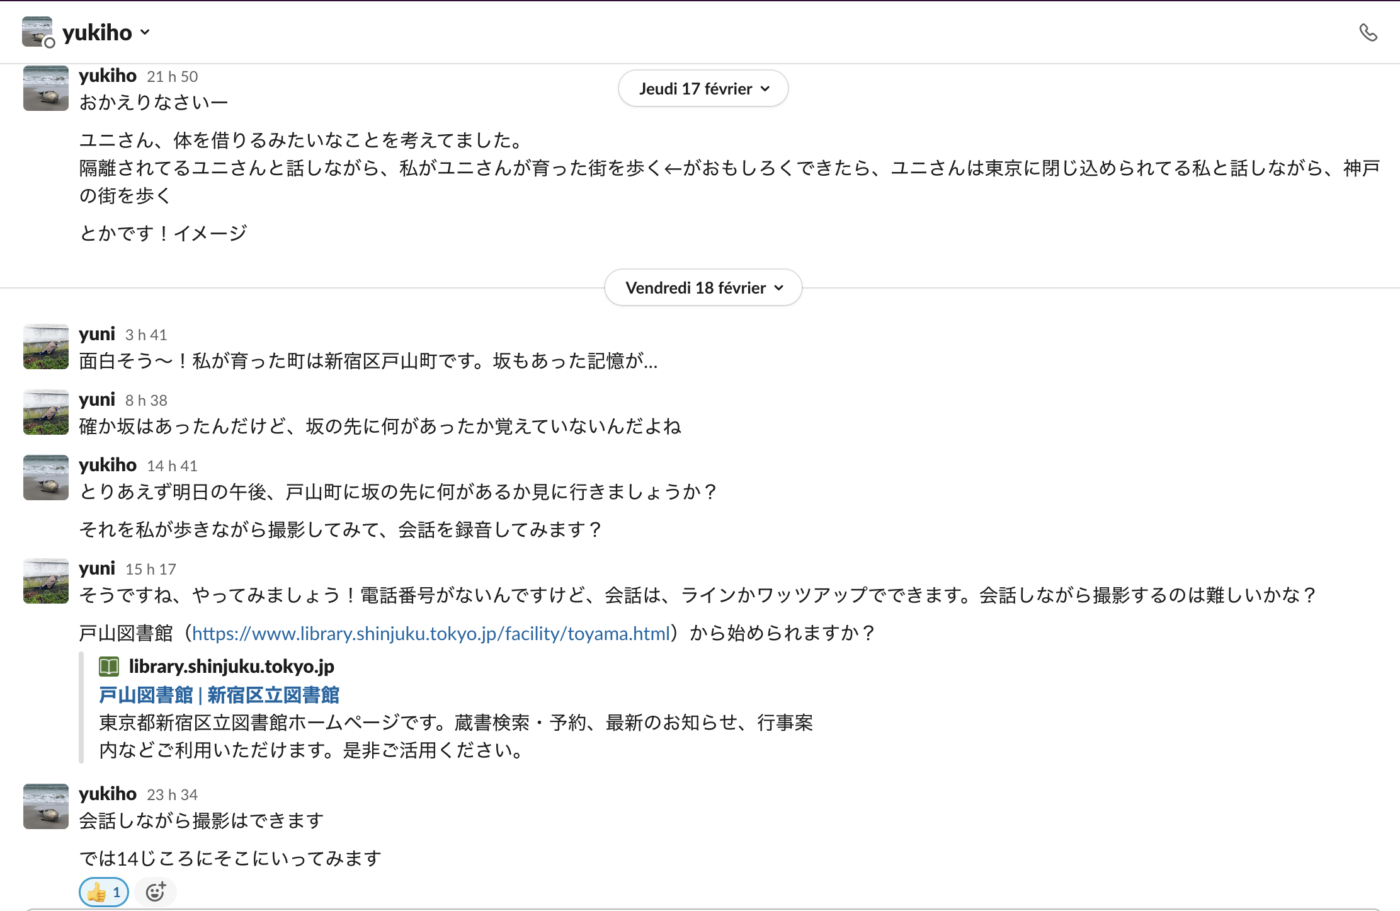Start a call using the phone icon

point(1368,32)
